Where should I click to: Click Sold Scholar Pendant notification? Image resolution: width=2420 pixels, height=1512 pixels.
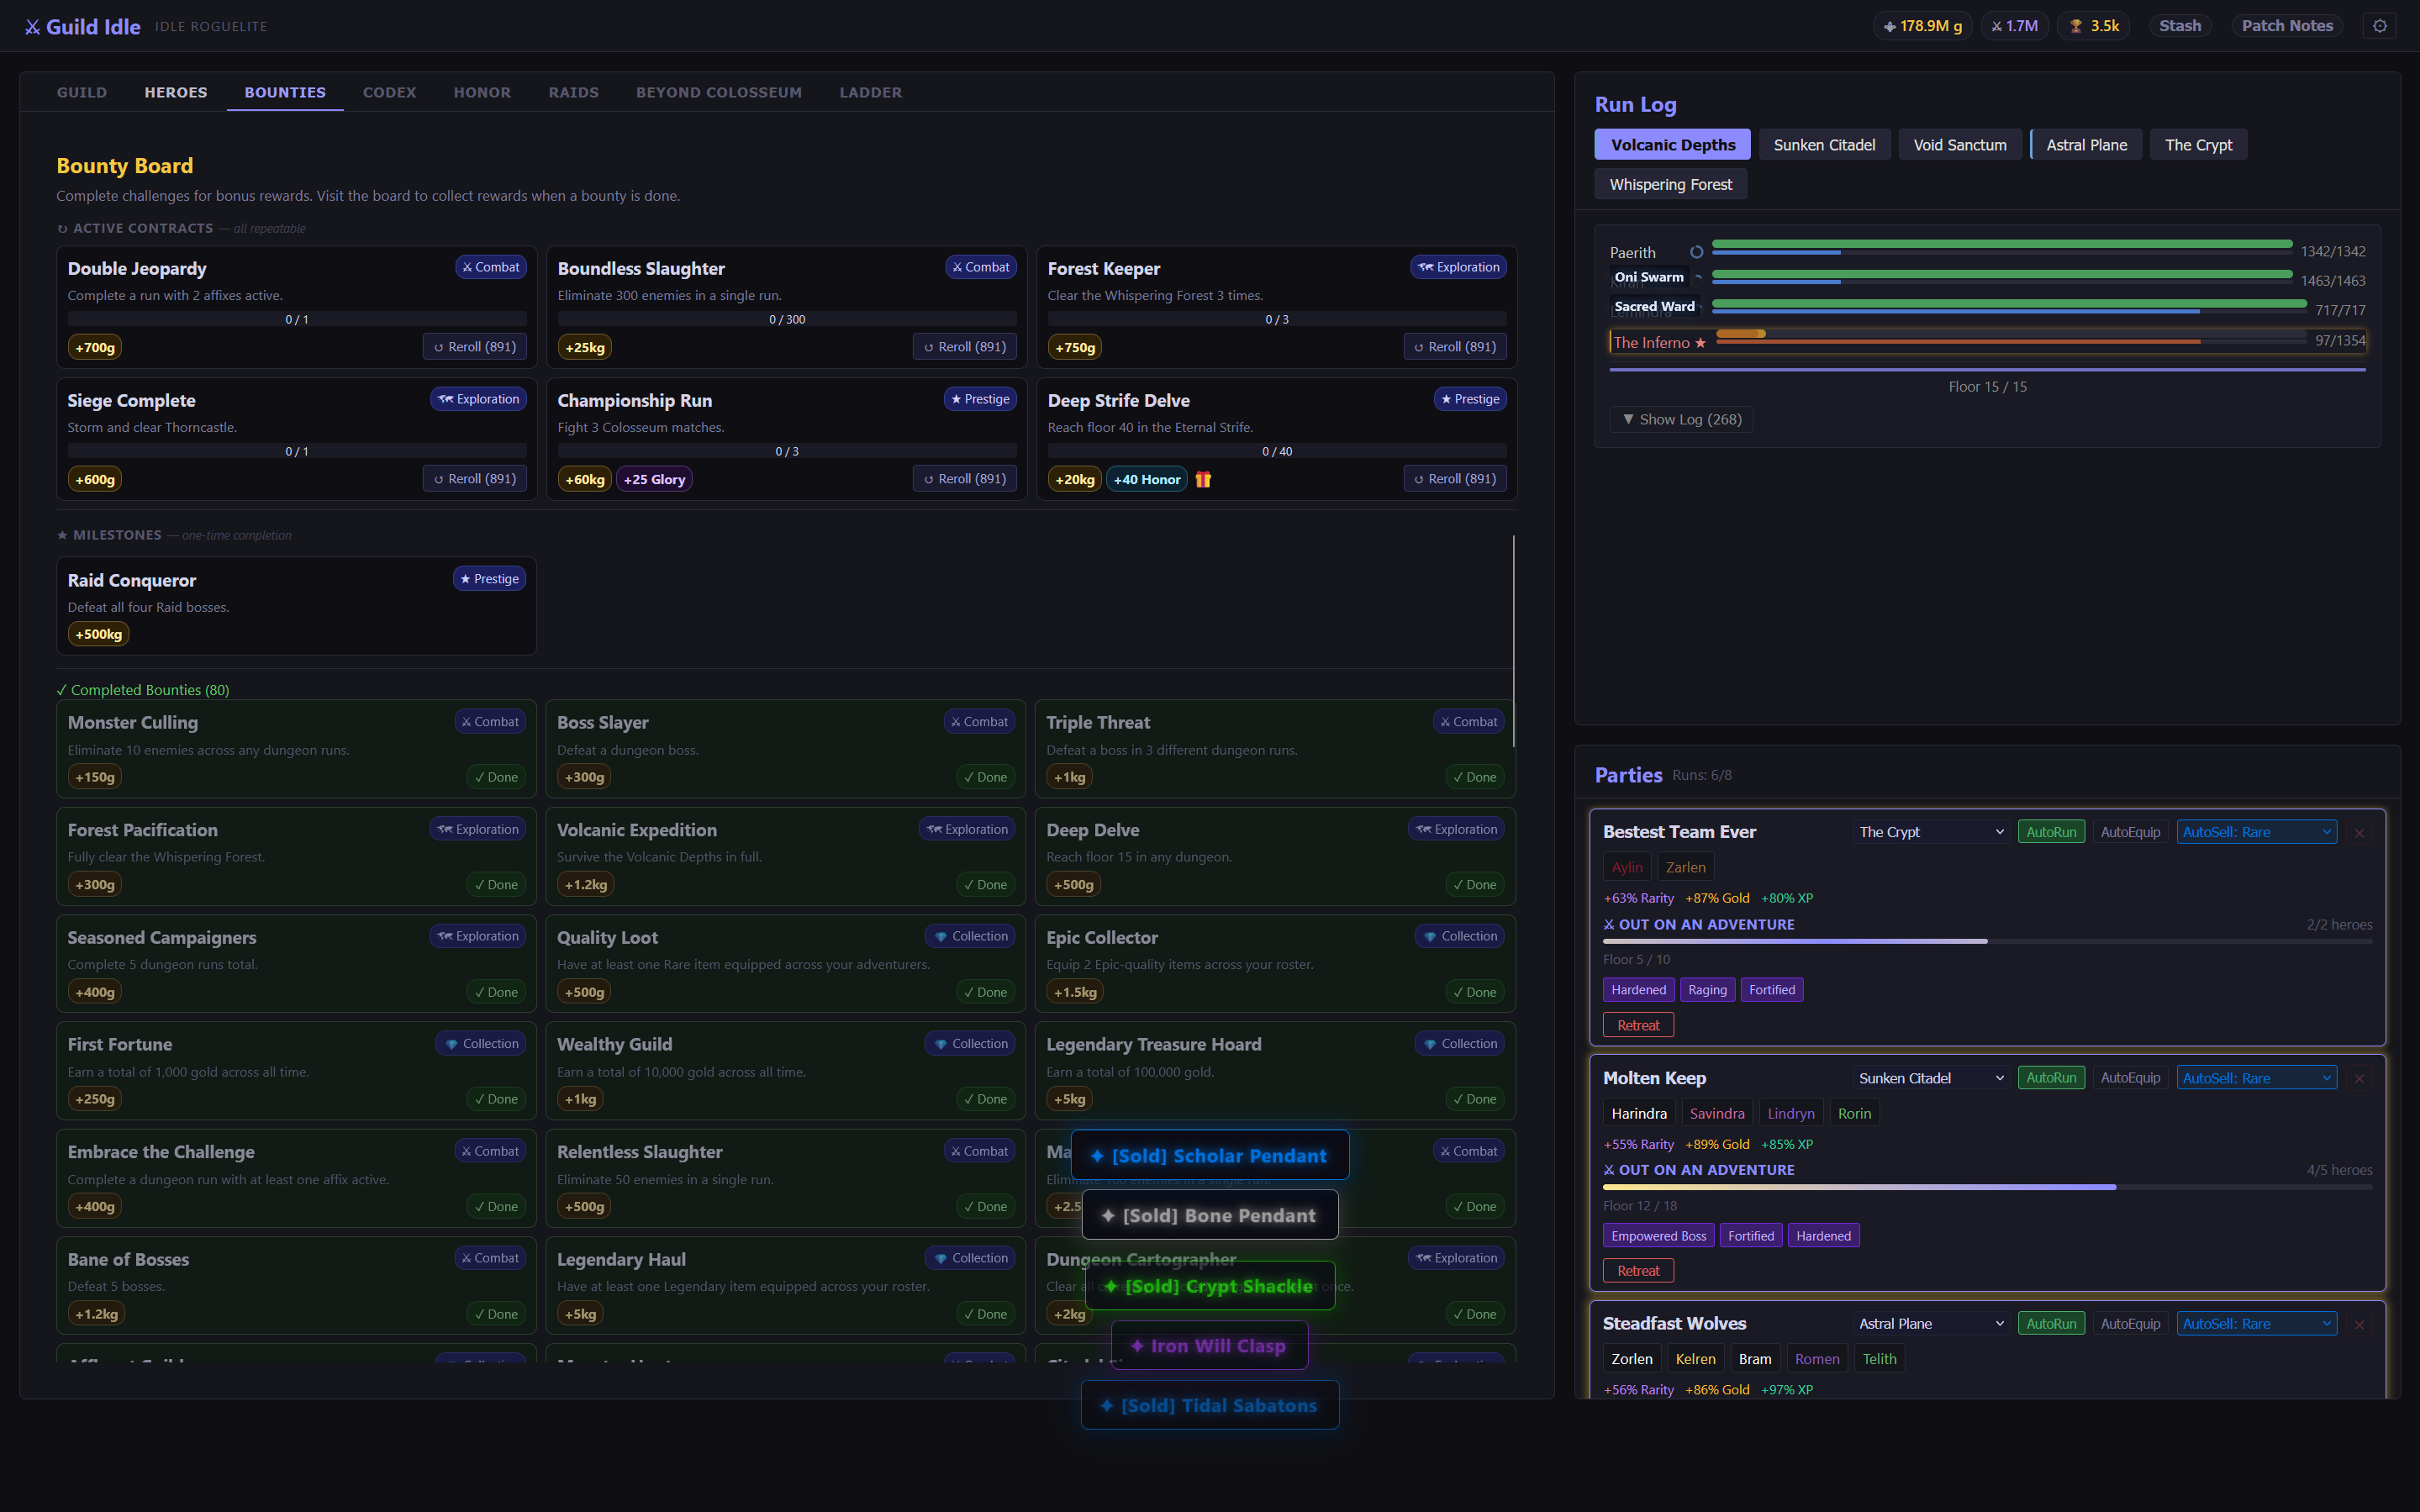[1210, 1156]
